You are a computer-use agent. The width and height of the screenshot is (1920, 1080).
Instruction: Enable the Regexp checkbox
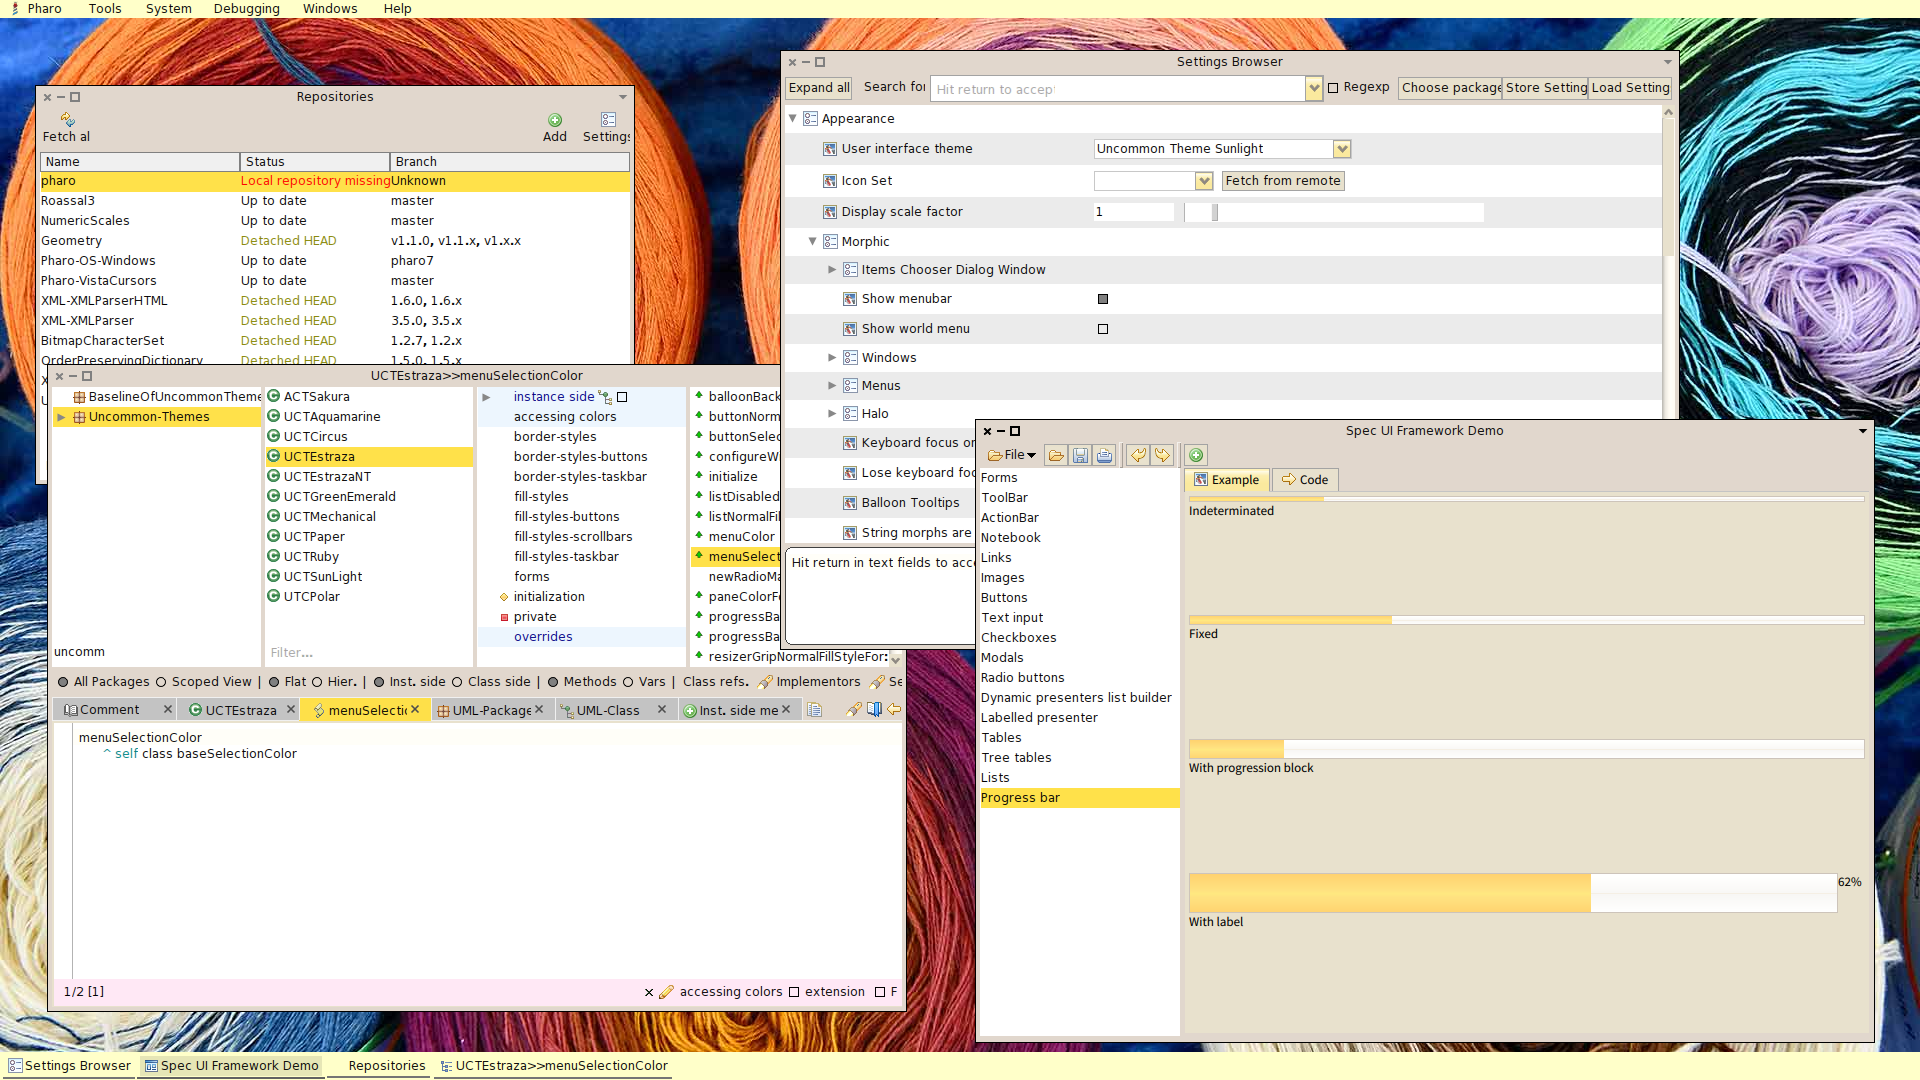(x=1333, y=88)
